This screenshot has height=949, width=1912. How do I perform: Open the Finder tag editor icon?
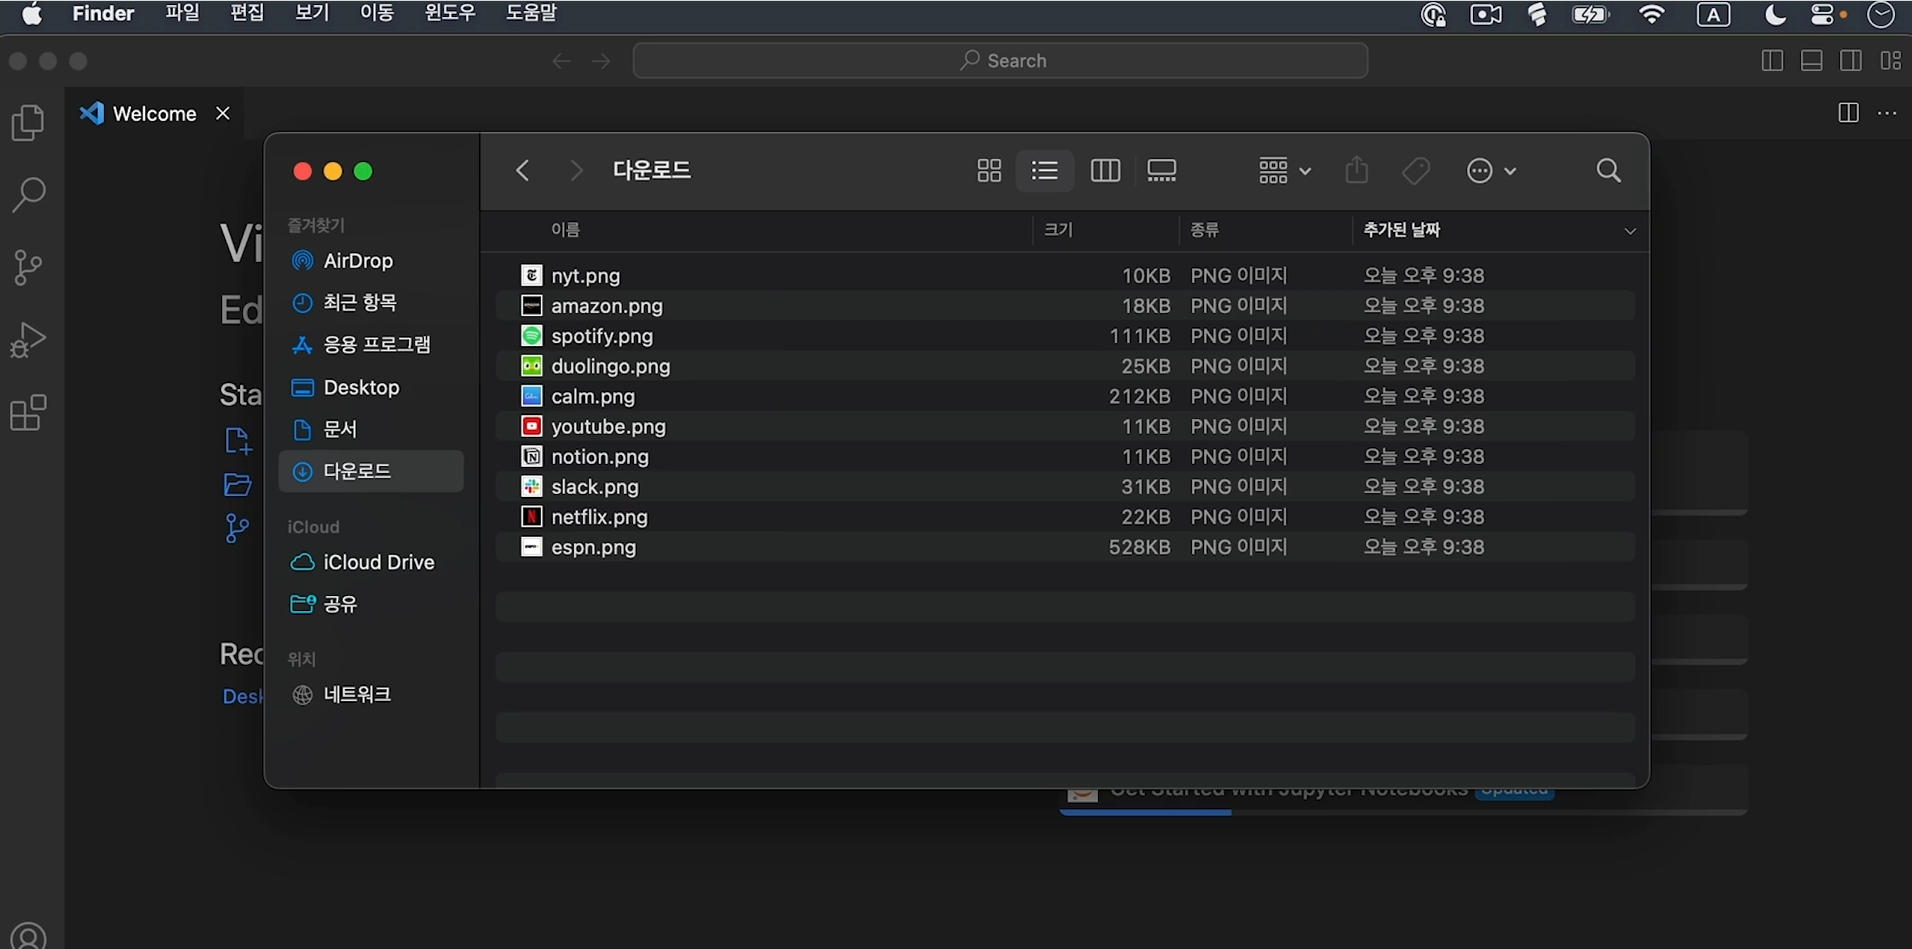pyautogui.click(x=1416, y=171)
